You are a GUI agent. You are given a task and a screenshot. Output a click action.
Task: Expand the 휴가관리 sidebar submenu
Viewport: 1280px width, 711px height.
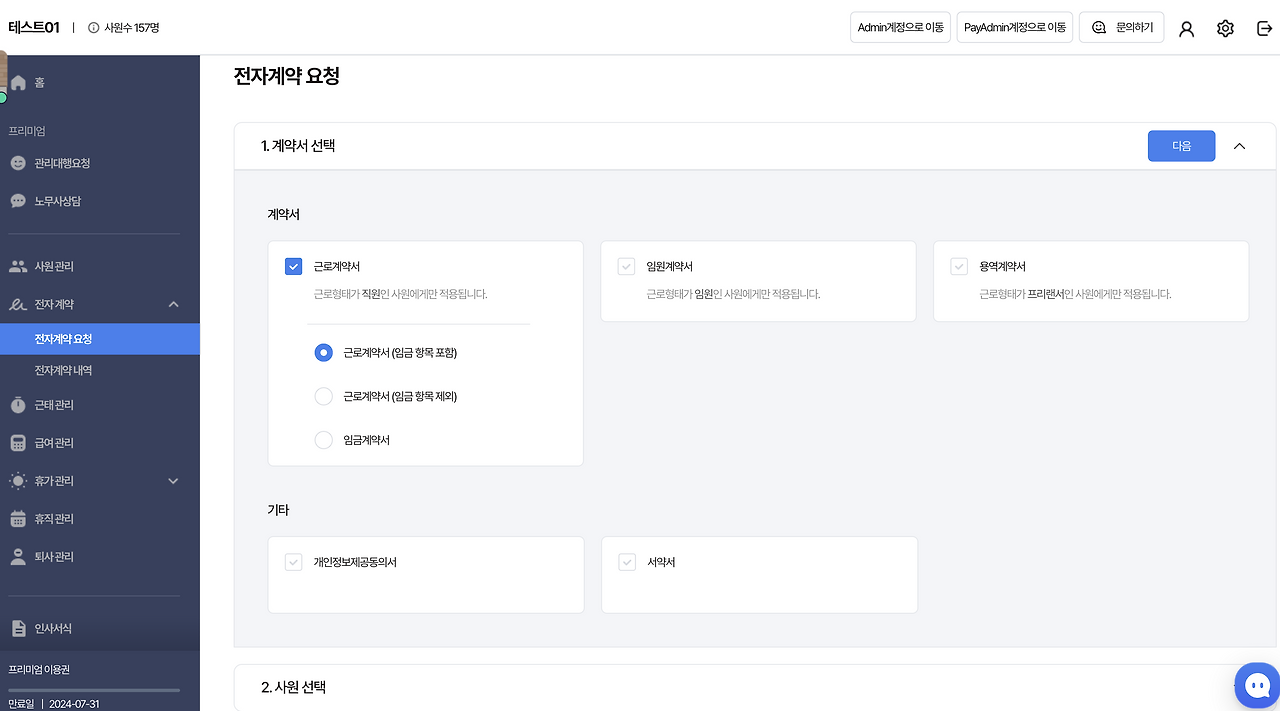pos(172,481)
